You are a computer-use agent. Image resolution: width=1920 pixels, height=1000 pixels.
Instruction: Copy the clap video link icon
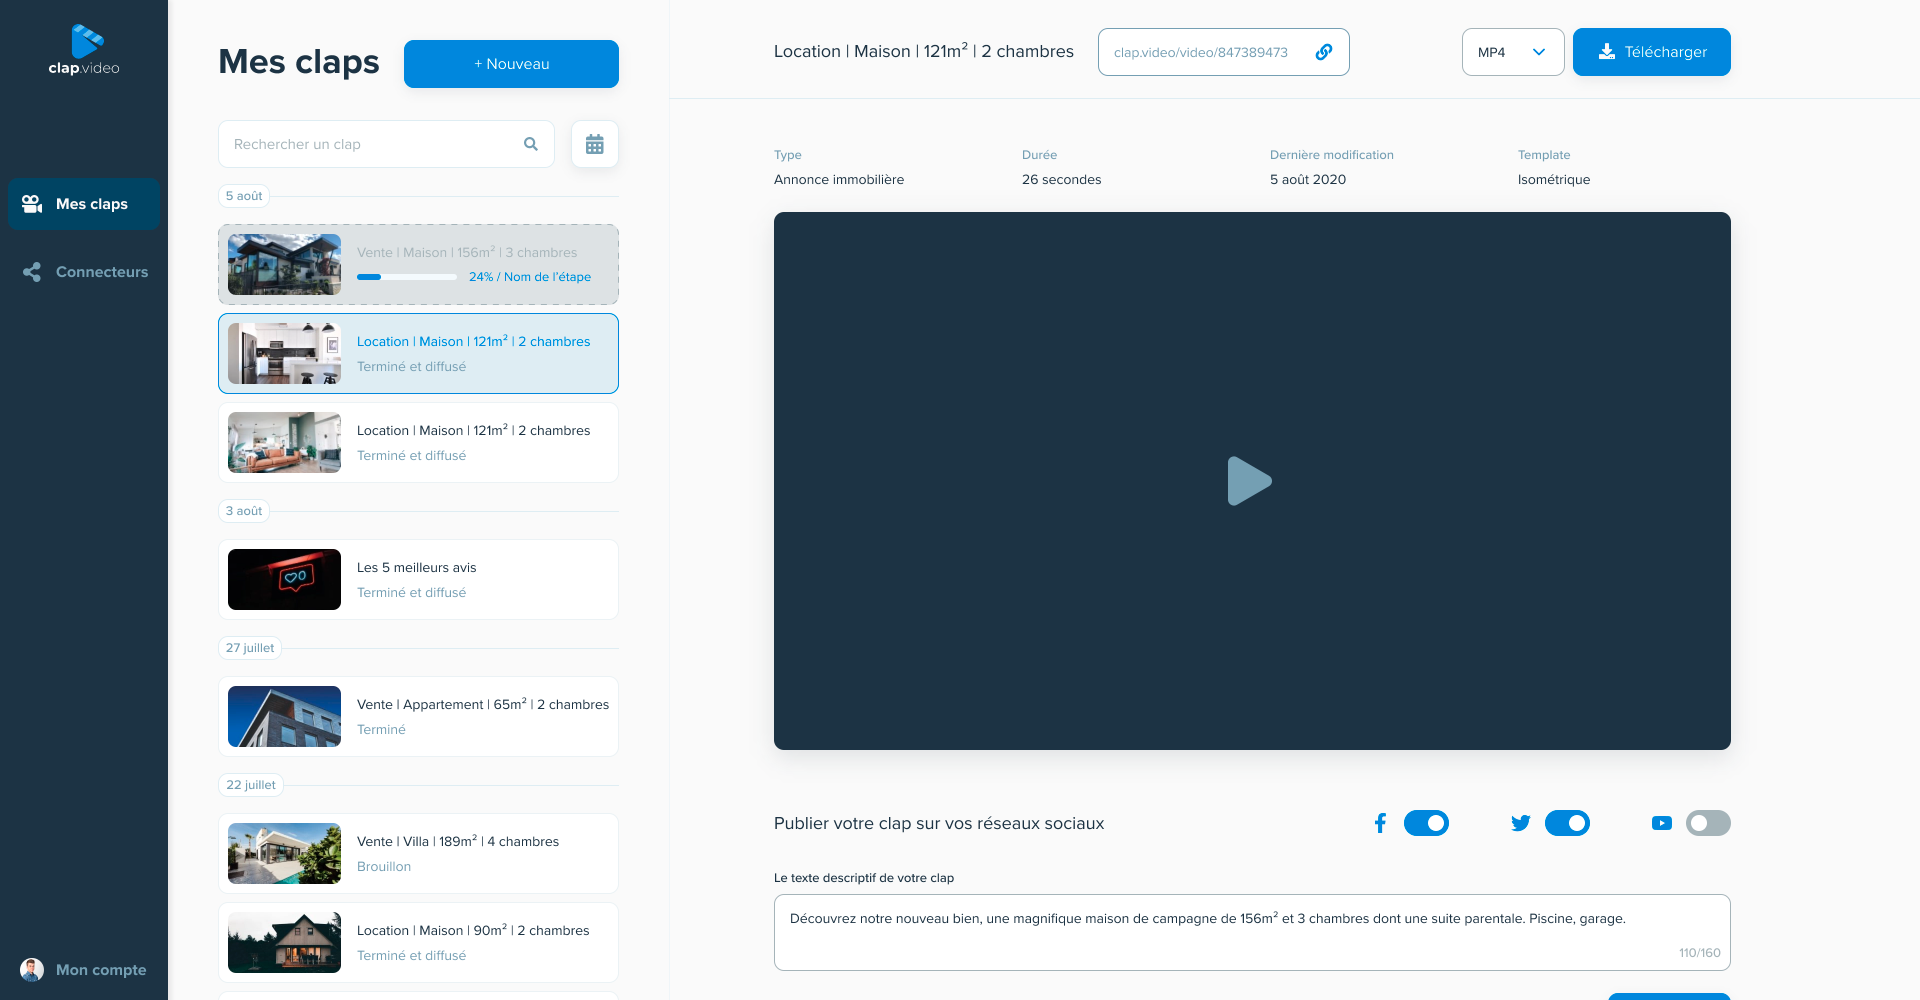click(x=1323, y=52)
